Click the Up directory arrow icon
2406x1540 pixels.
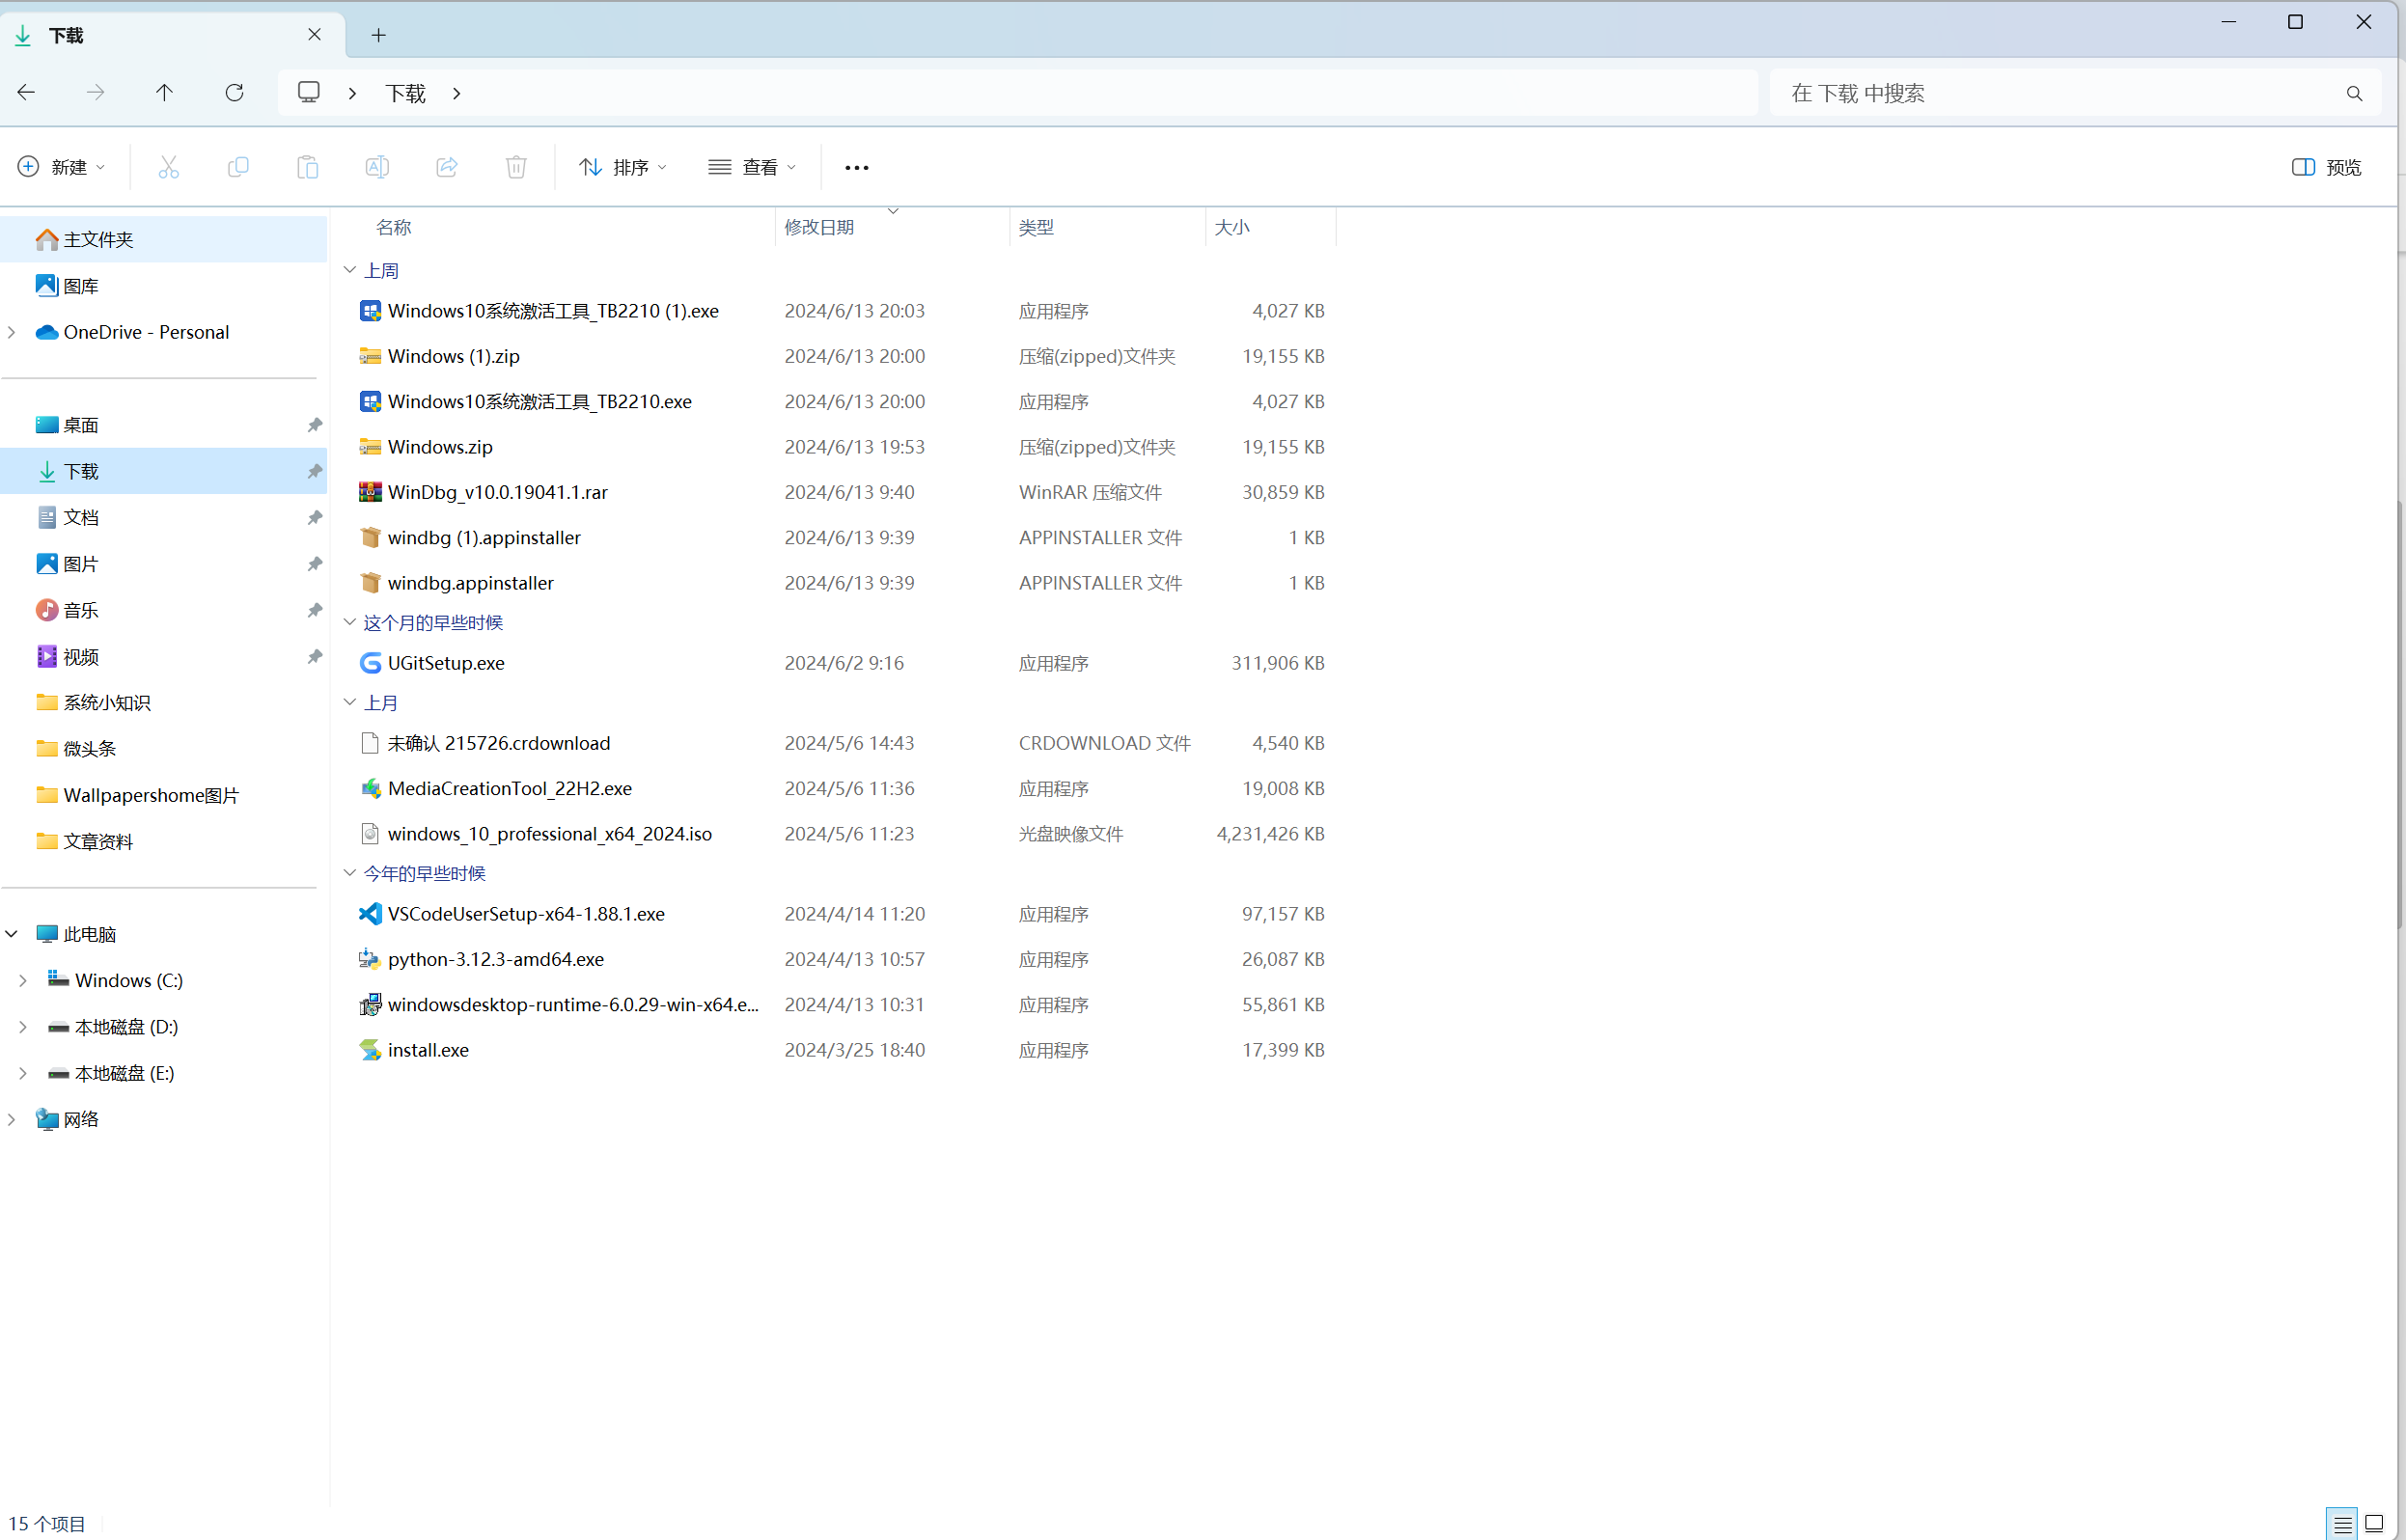[x=164, y=93]
